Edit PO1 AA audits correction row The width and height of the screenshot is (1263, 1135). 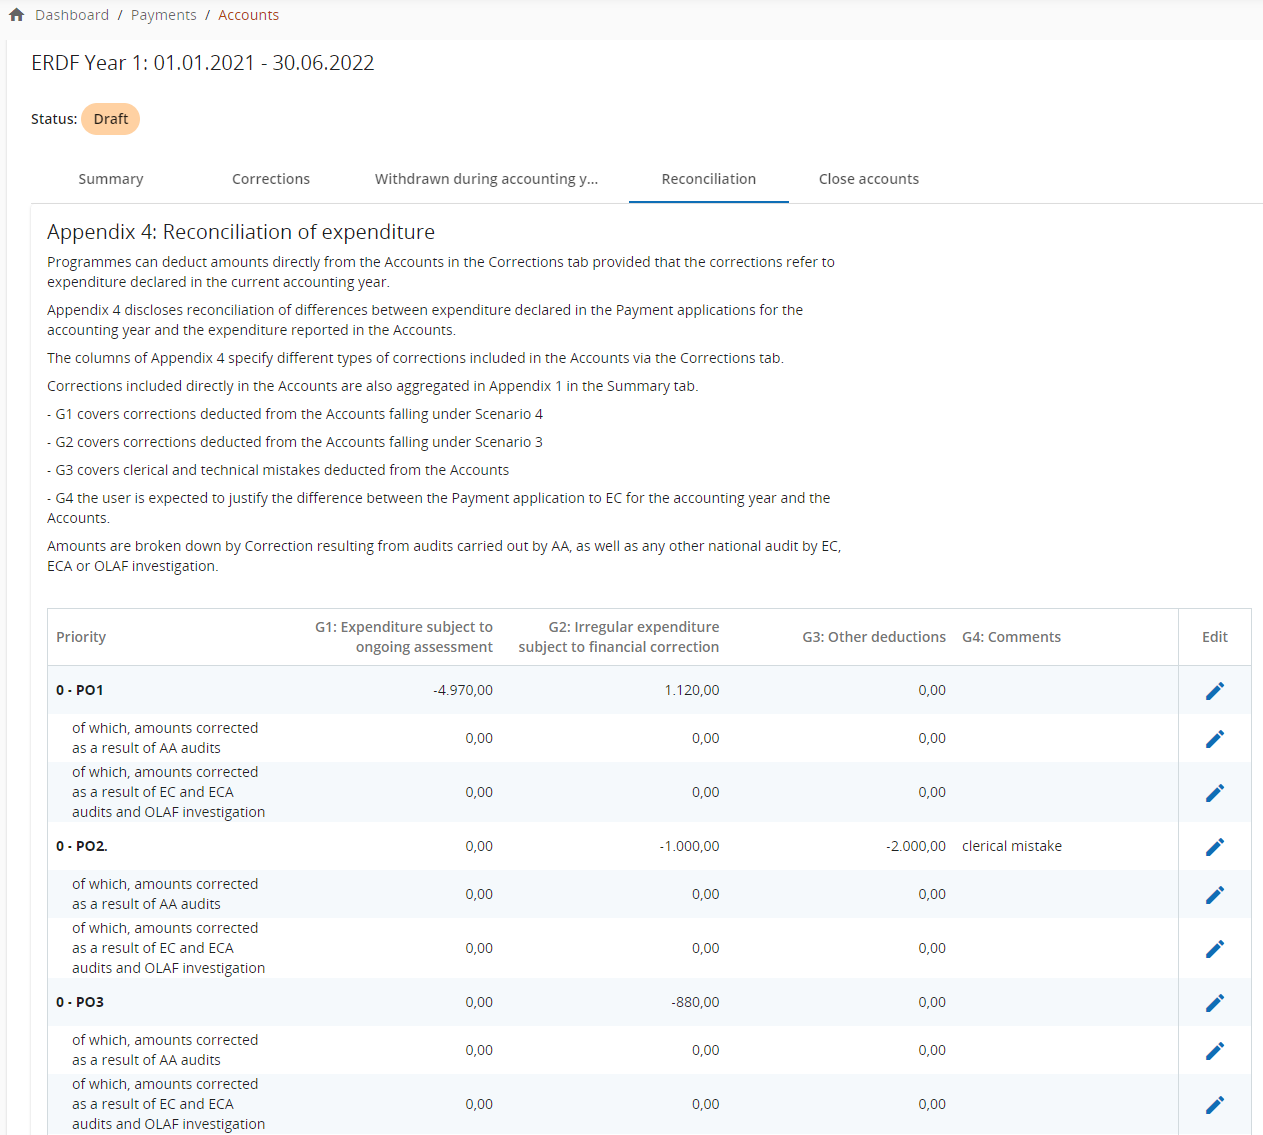1214,739
